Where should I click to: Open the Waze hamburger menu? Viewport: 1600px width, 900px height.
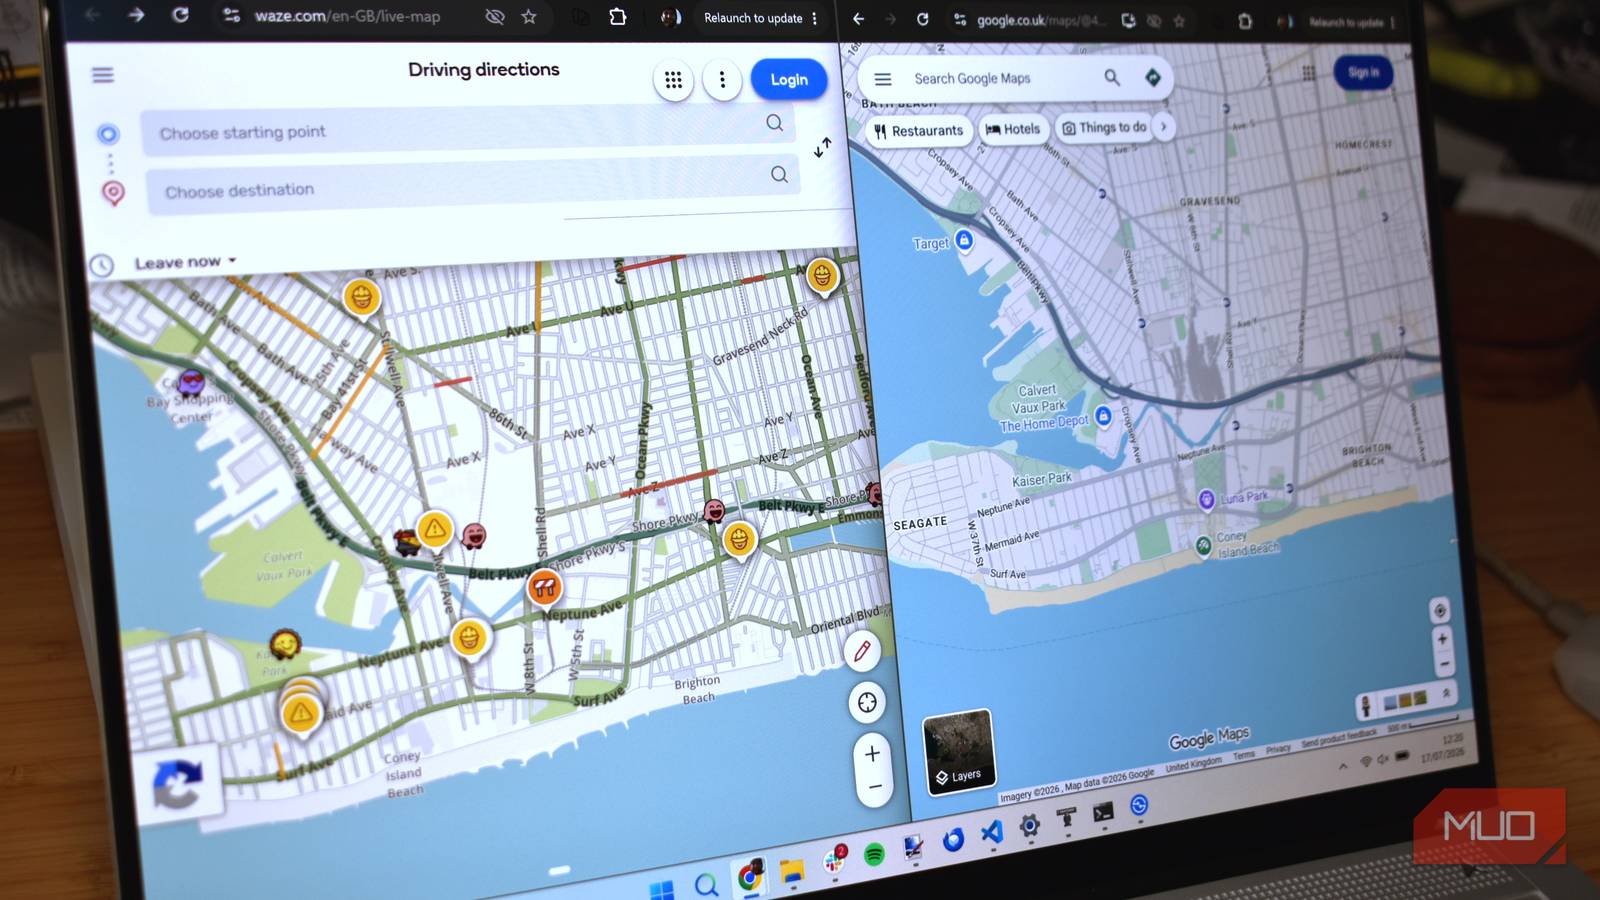(103, 75)
